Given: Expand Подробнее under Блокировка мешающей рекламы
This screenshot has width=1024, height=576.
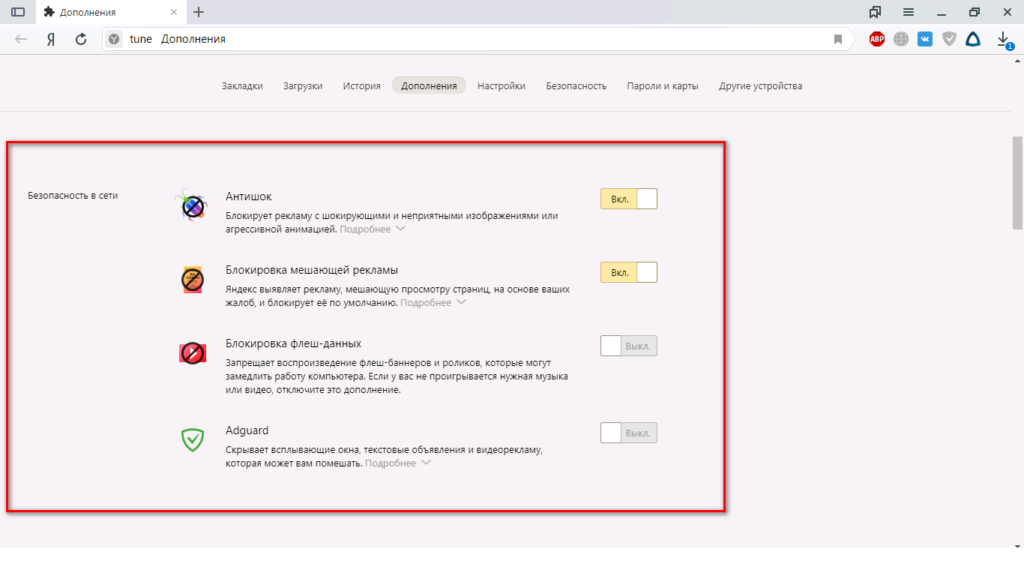Looking at the screenshot, I should click(433, 302).
